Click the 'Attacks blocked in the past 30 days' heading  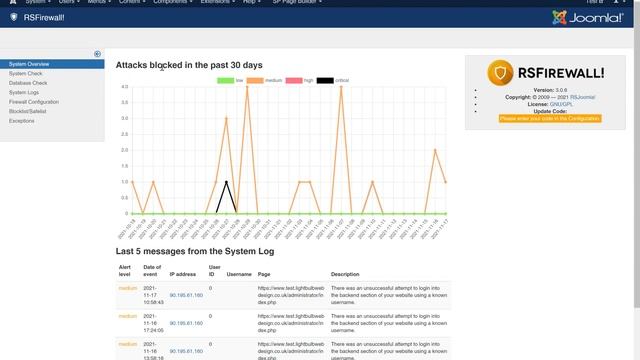click(x=189, y=65)
